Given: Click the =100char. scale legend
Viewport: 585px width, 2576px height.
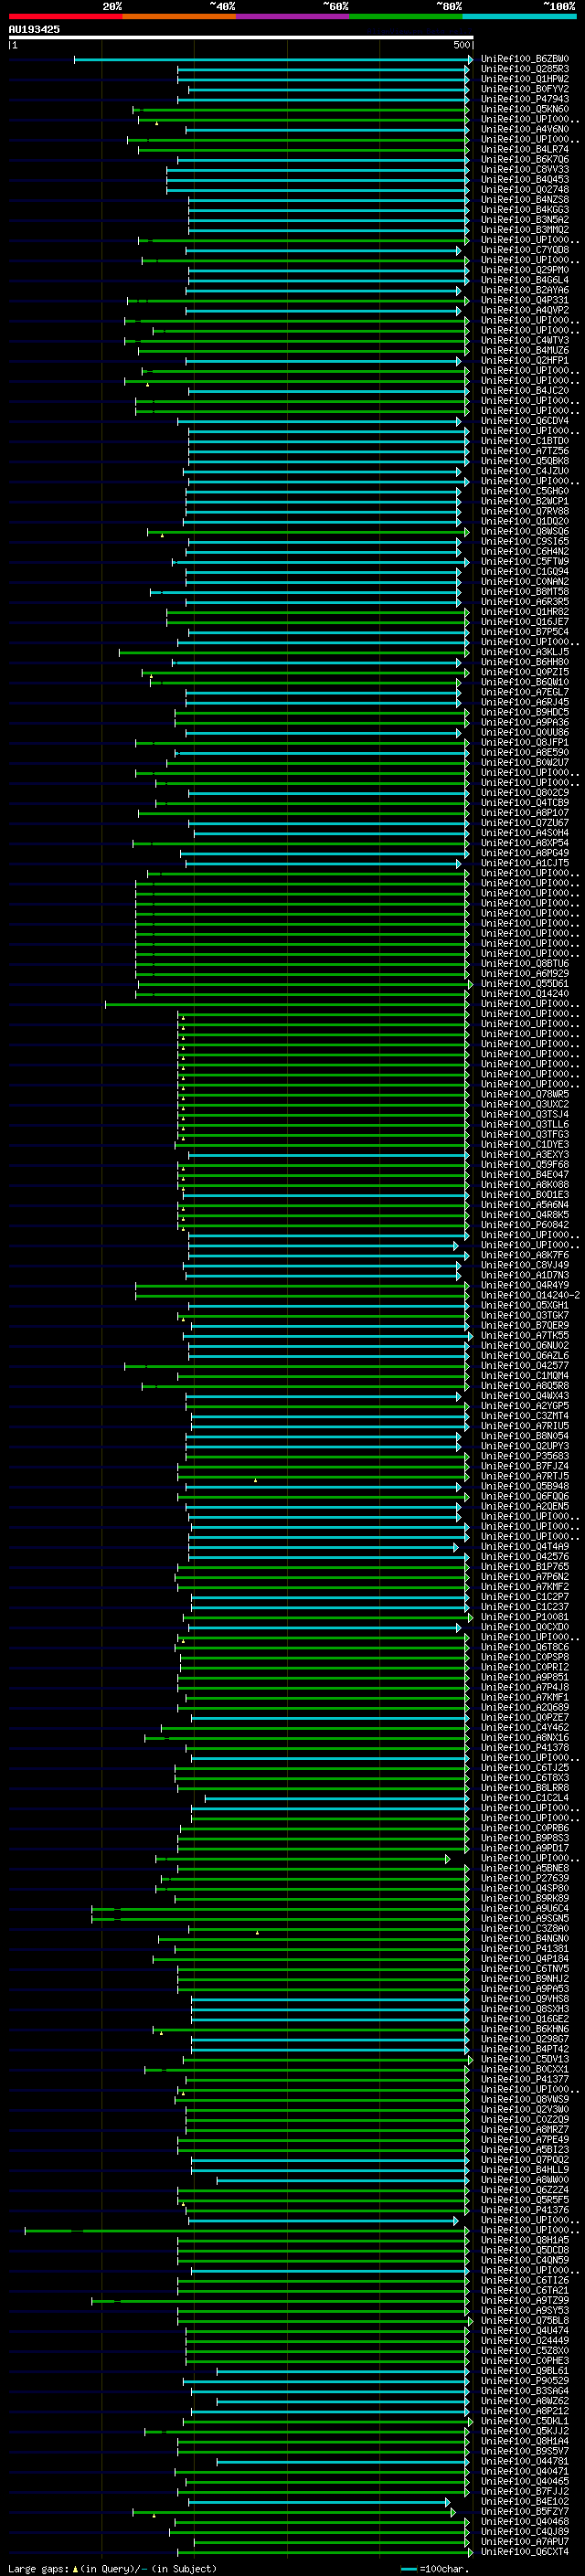Looking at the screenshot, I should (x=434, y=2568).
